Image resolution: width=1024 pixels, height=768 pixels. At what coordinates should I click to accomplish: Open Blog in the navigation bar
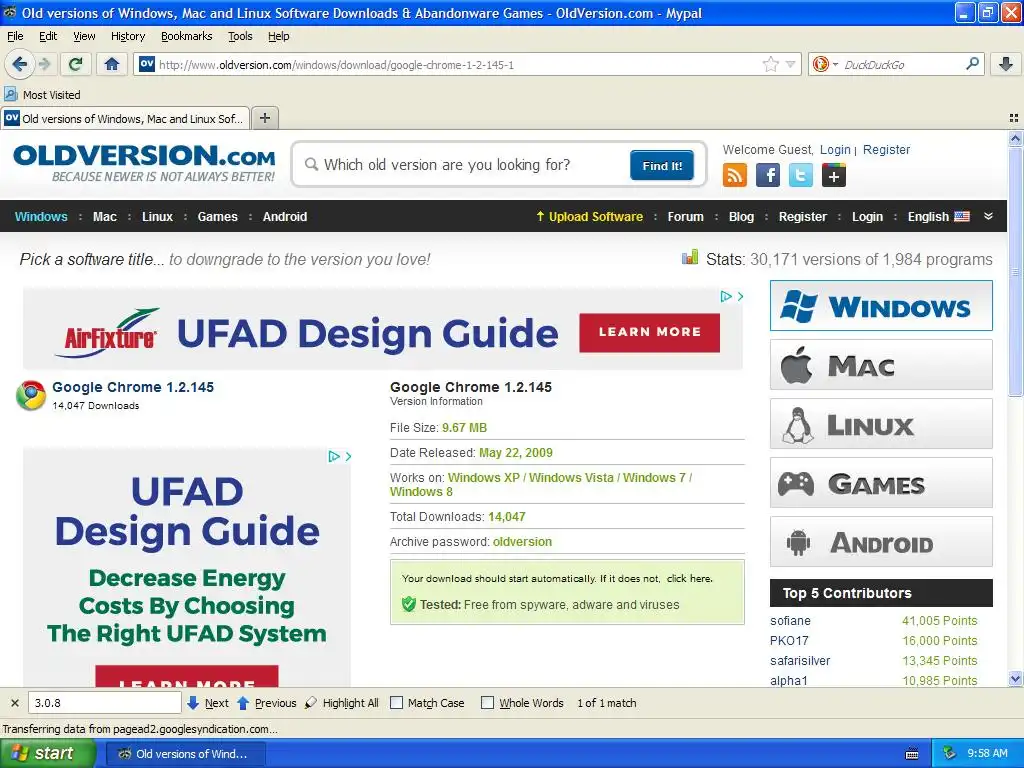[x=741, y=216]
